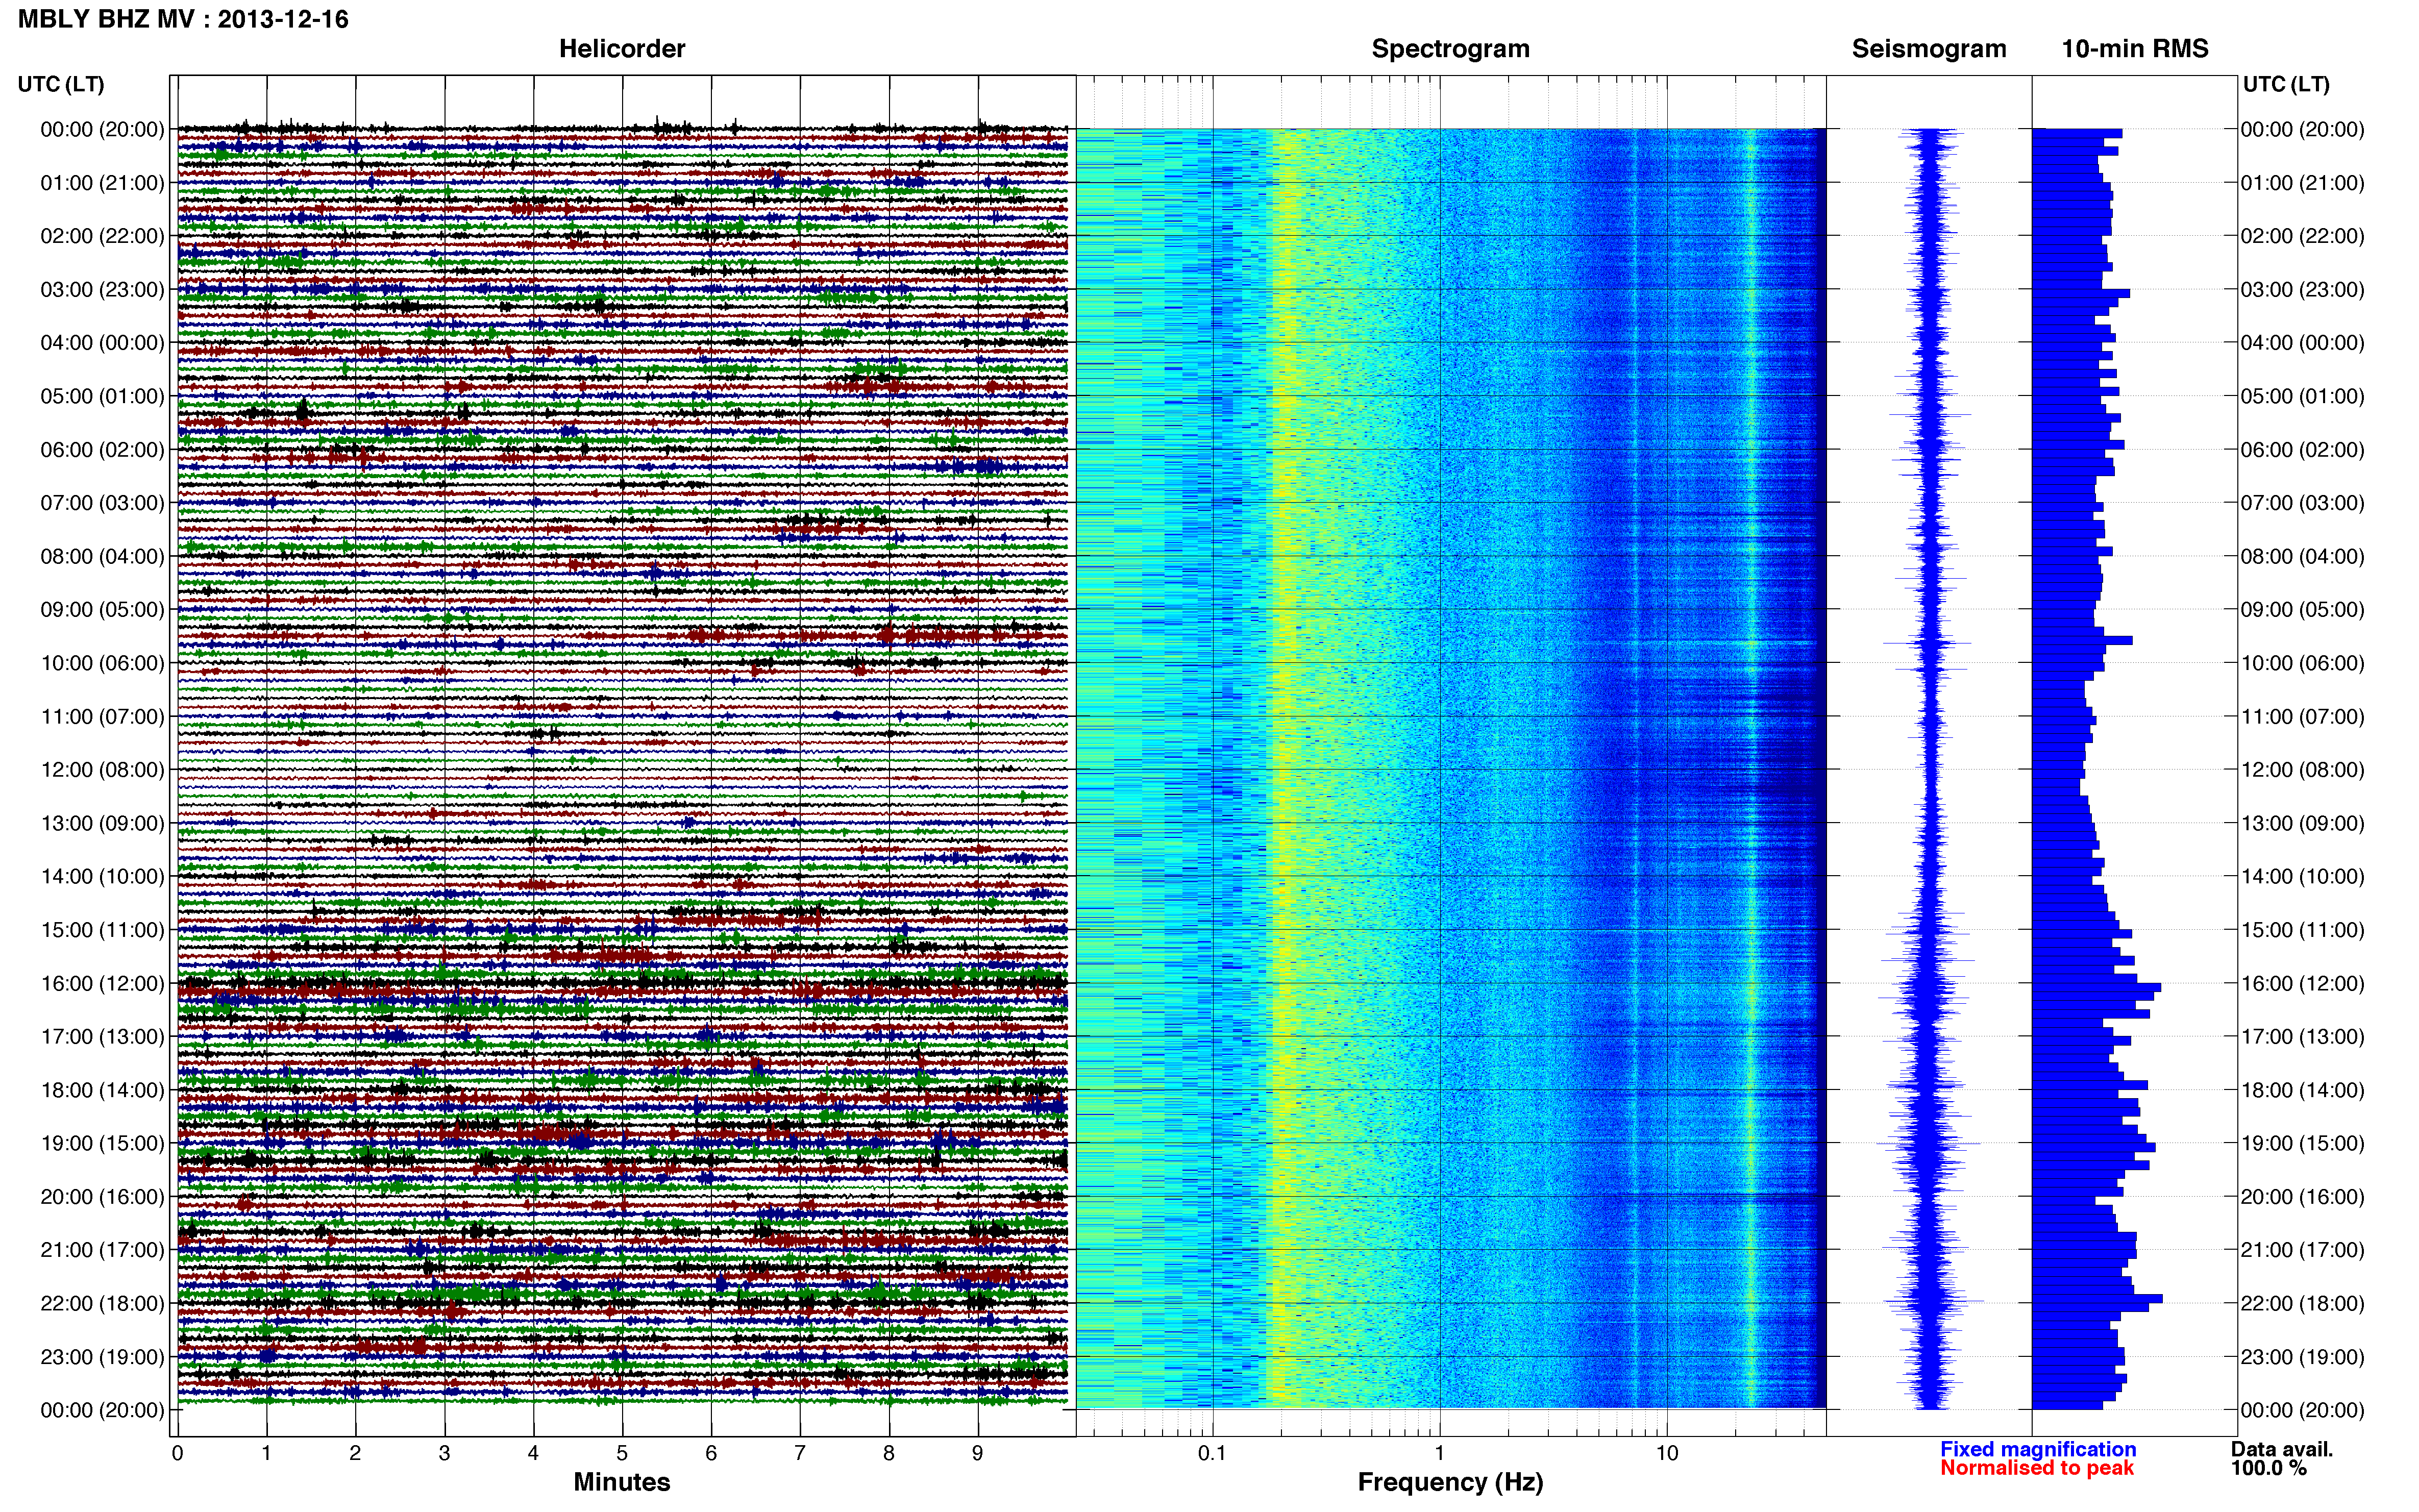Click the '0.1' frequency tick label
Image resolution: width=2419 pixels, height=1512 pixels.
pos(1212,1454)
